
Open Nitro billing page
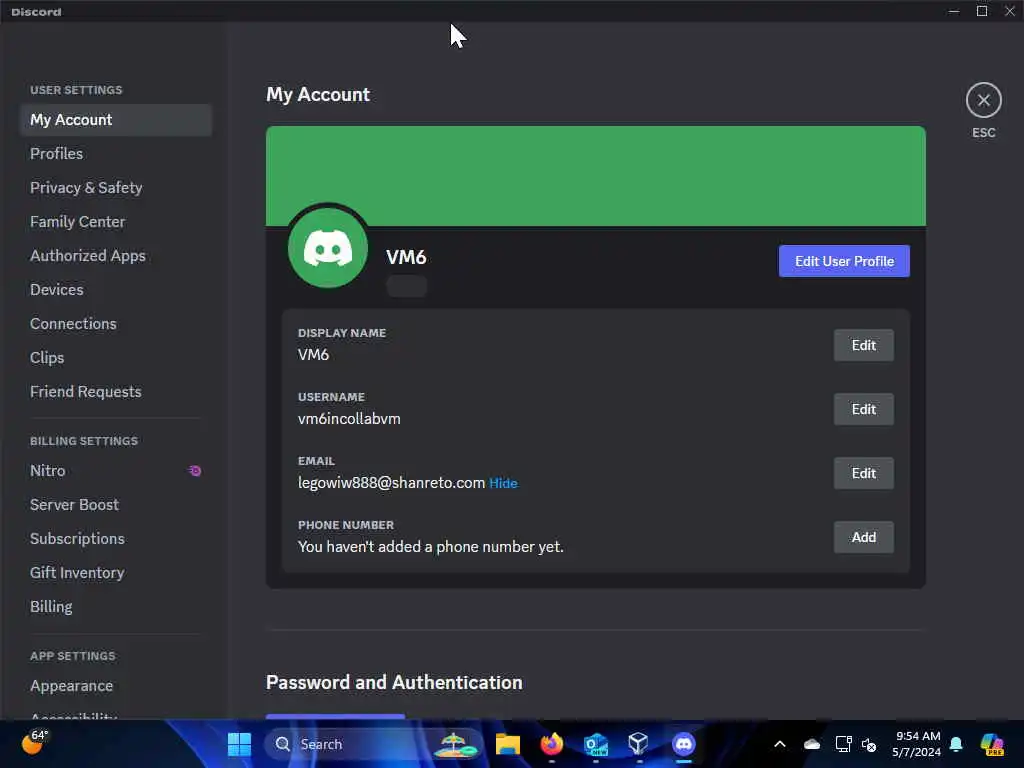pyautogui.click(x=116, y=471)
